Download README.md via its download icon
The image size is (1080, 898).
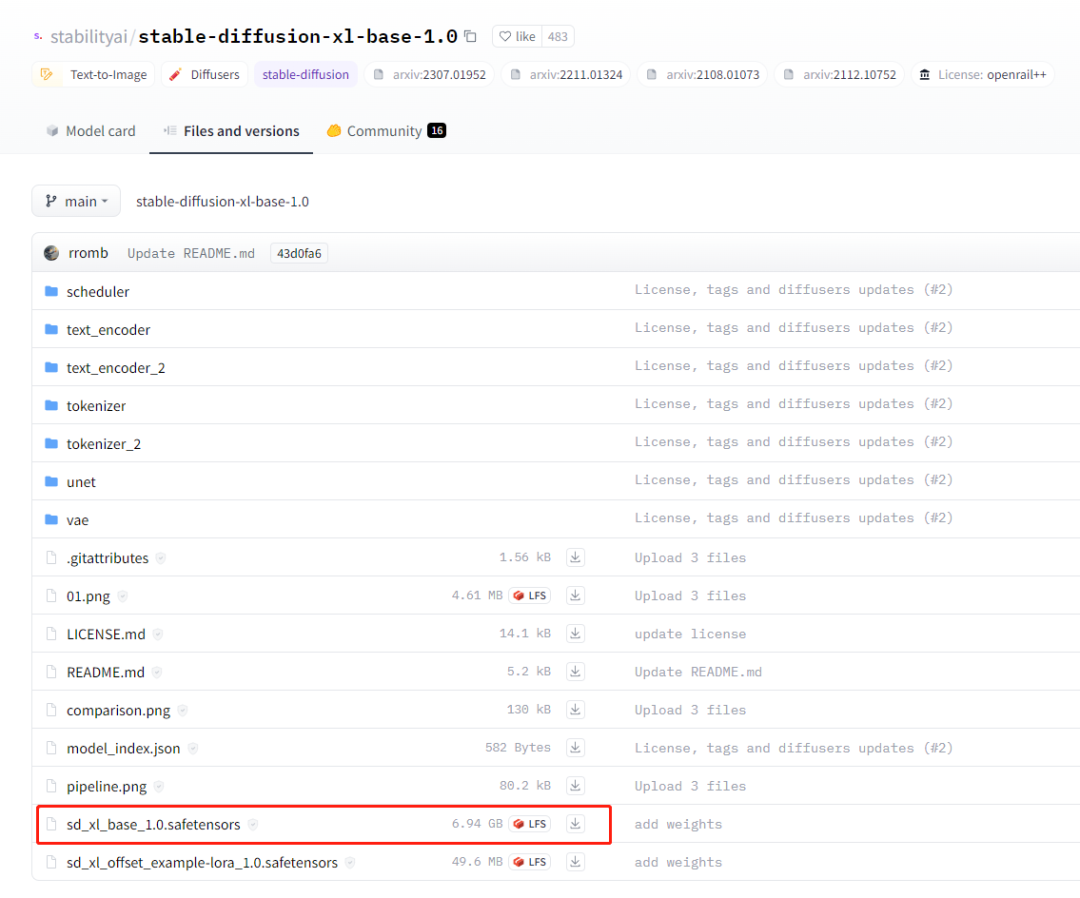[575, 671]
